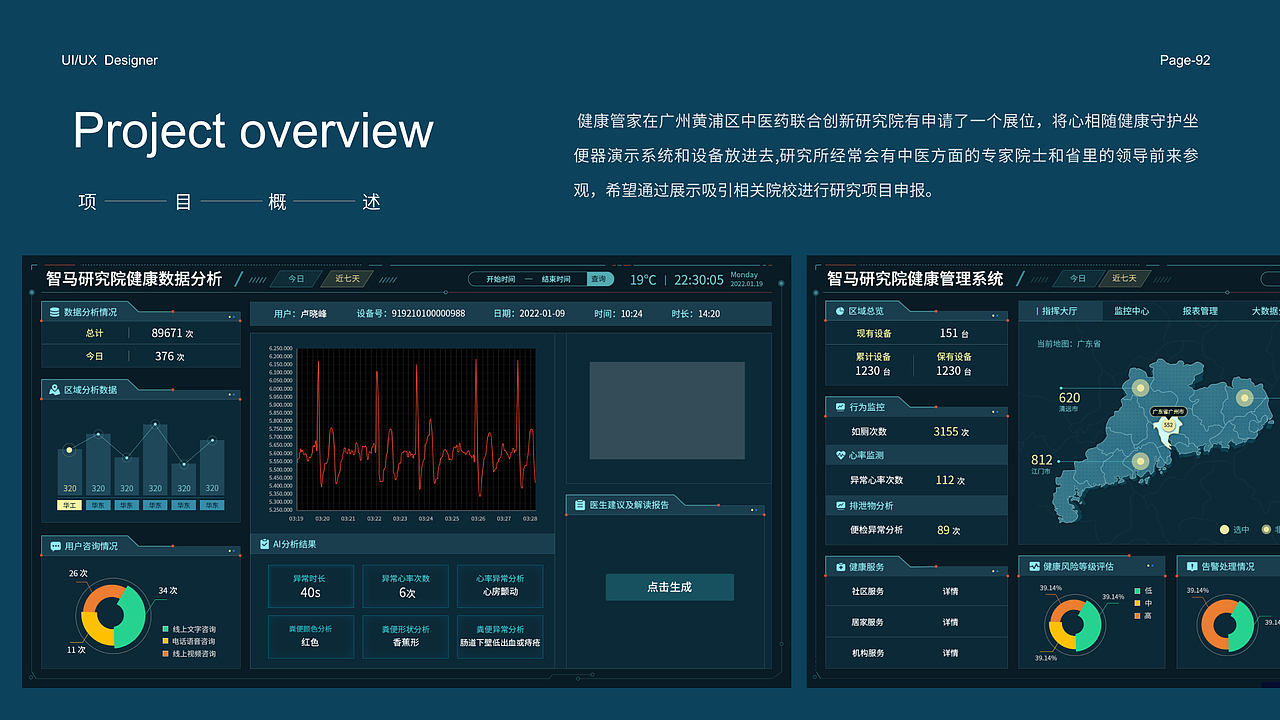
Task: Click the 健康风险等级评估 pulse icon
Action: (x=1033, y=567)
